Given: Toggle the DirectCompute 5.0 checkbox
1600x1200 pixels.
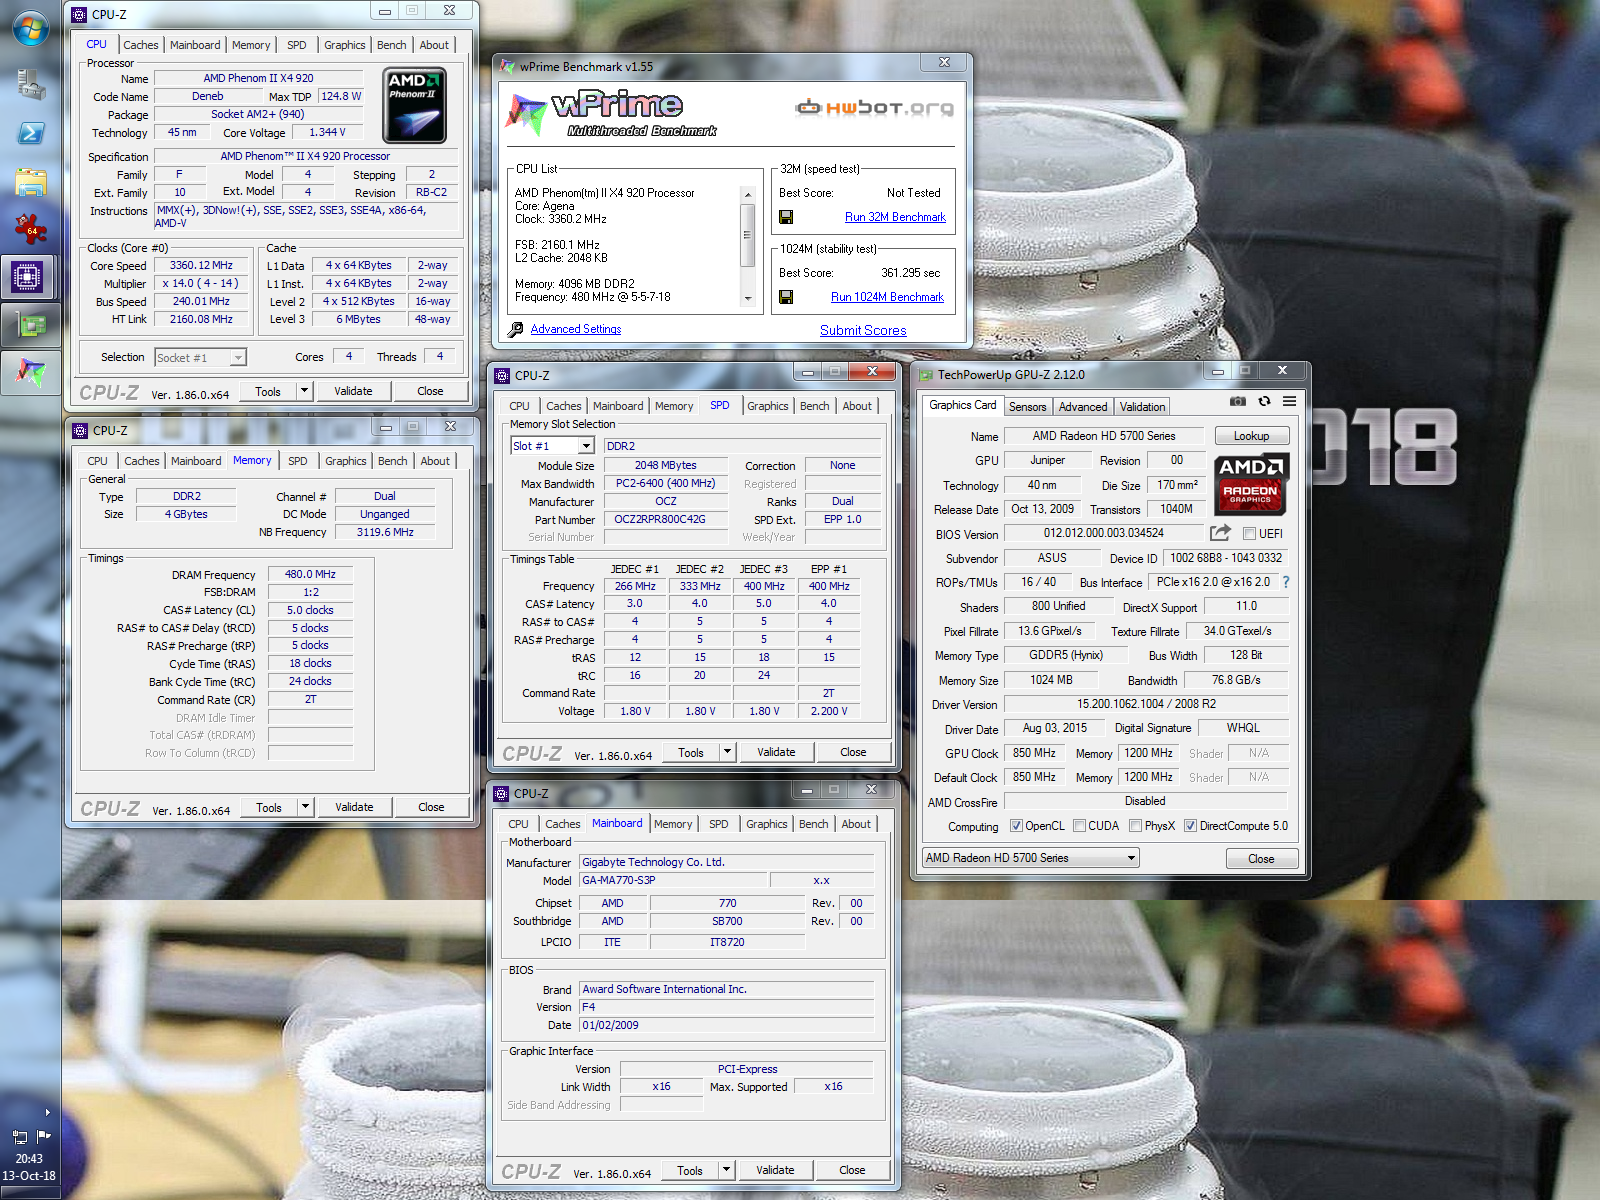Looking at the screenshot, I should (x=1190, y=826).
